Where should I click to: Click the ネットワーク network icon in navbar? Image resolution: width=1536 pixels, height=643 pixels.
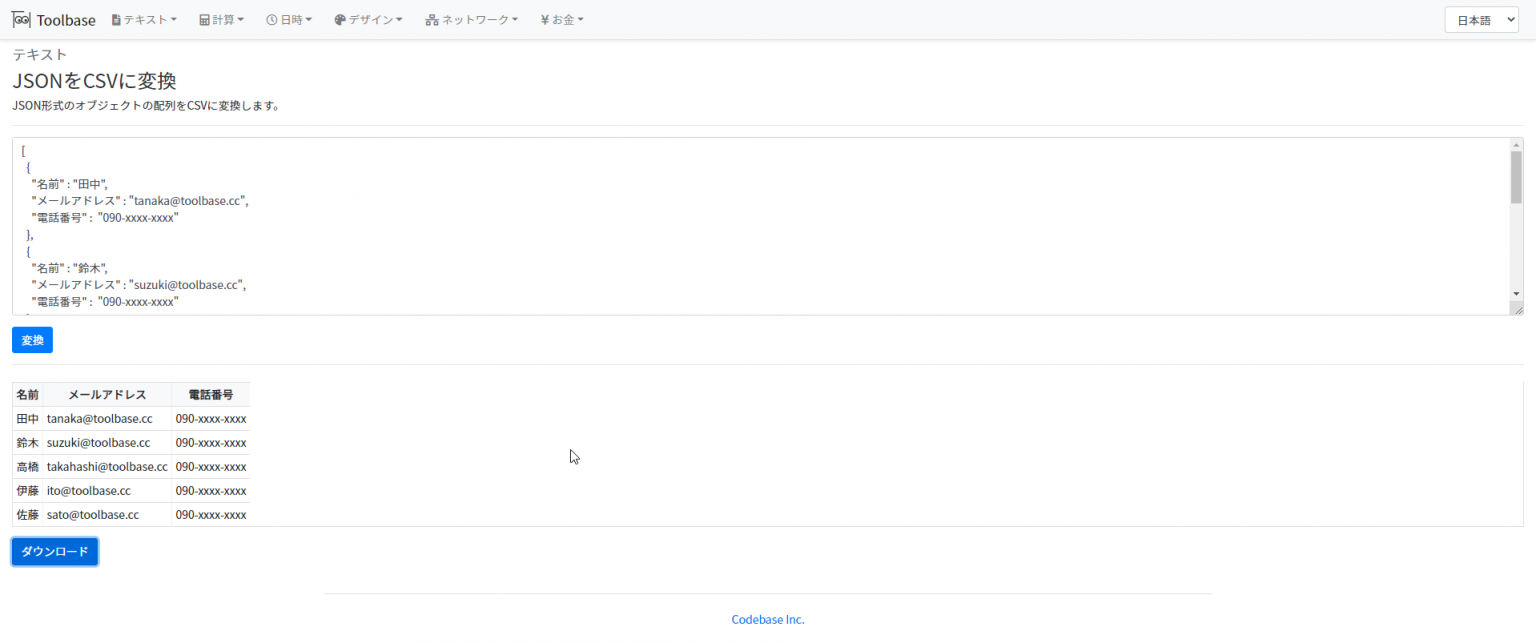coord(432,20)
